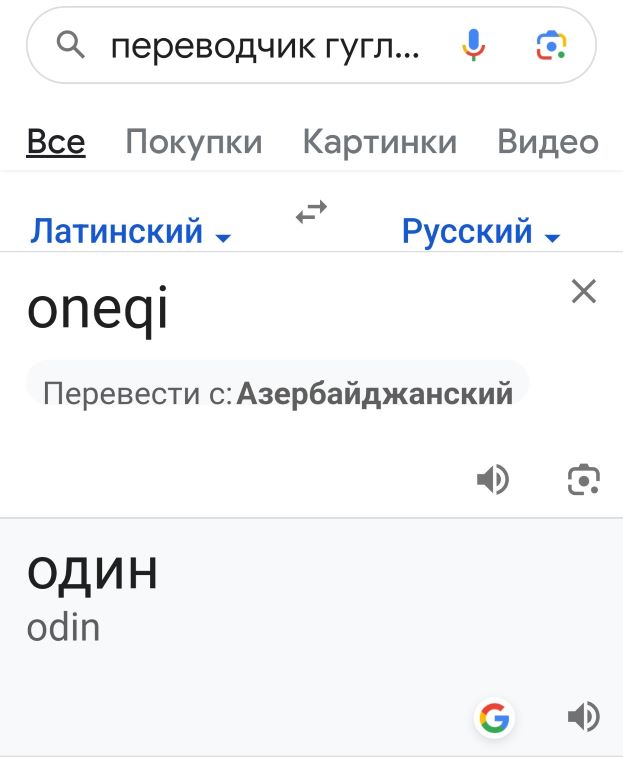Choose 'Перевести с: Азербайджанский' suggestion
The image size is (623, 763).
(277, 392)
